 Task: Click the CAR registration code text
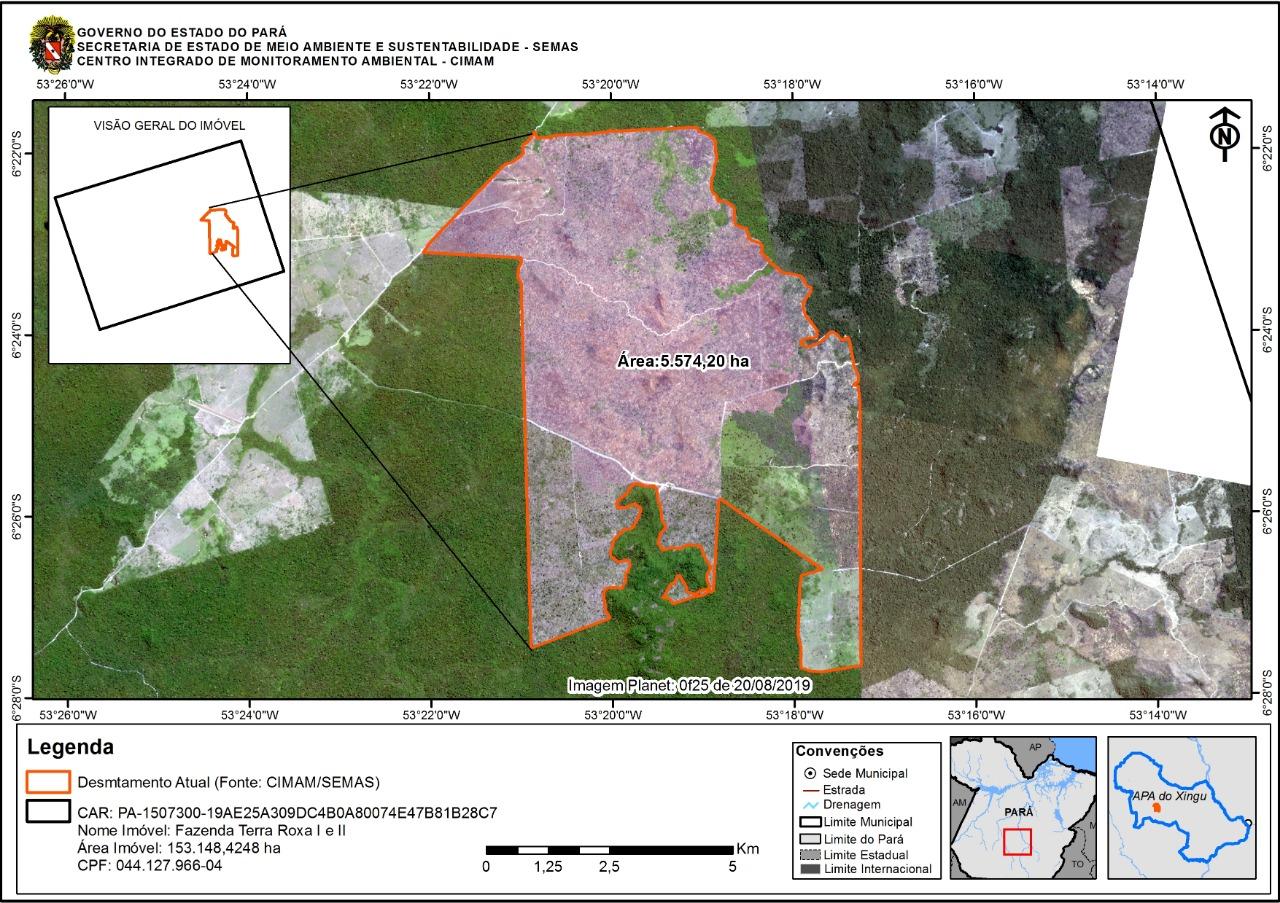coord(287,812)
